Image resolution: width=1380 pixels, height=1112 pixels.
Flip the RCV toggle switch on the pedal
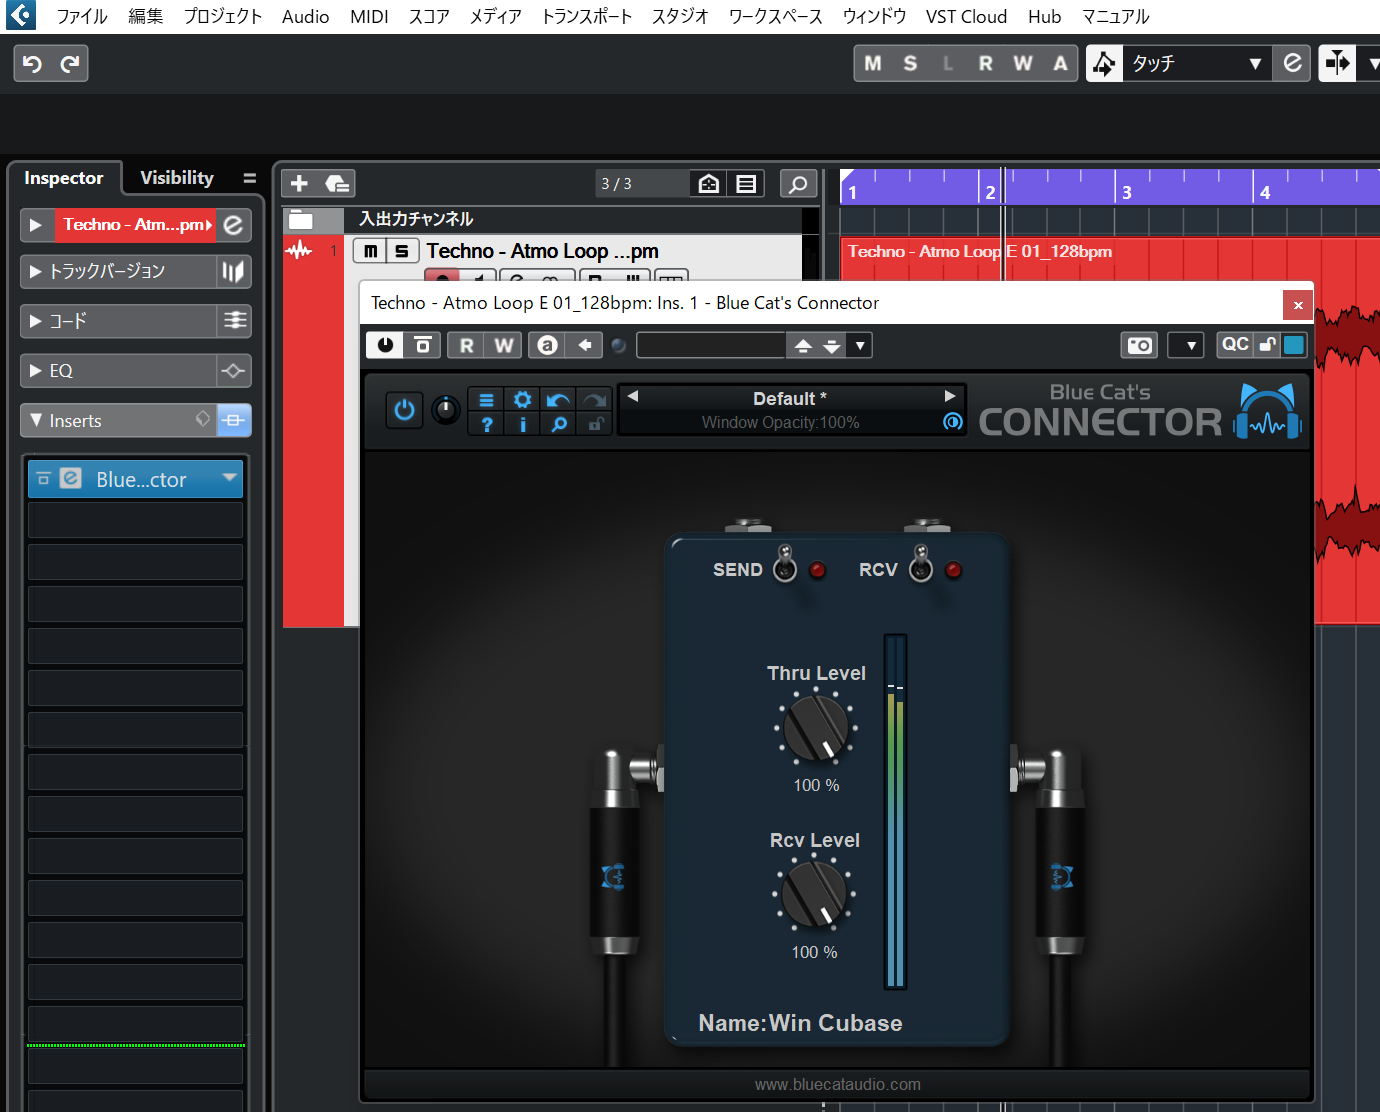[921, 564]
